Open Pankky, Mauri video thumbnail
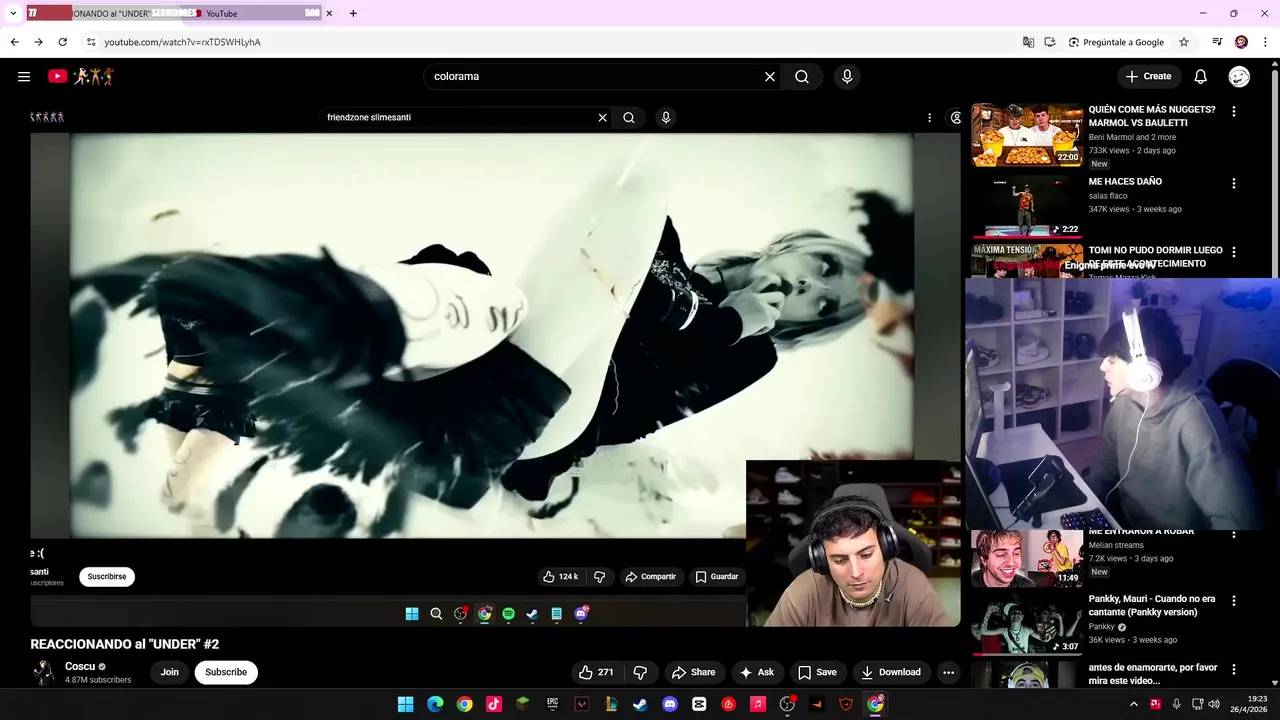Image resolution: width=1280 pixels, height=720 pixels. click(x=1027, y=624)
